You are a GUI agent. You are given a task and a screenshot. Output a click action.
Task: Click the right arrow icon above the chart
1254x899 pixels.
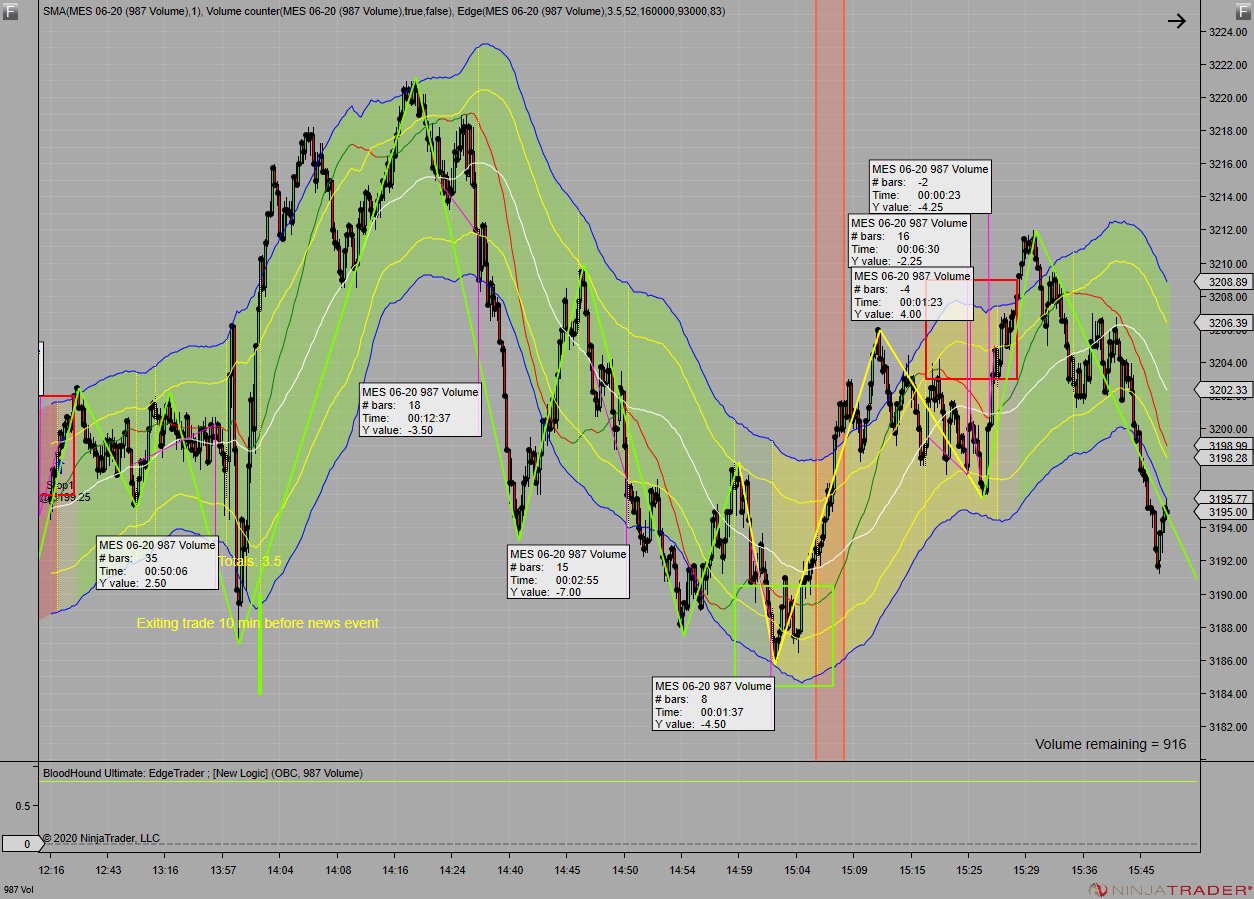[1177, 21]
